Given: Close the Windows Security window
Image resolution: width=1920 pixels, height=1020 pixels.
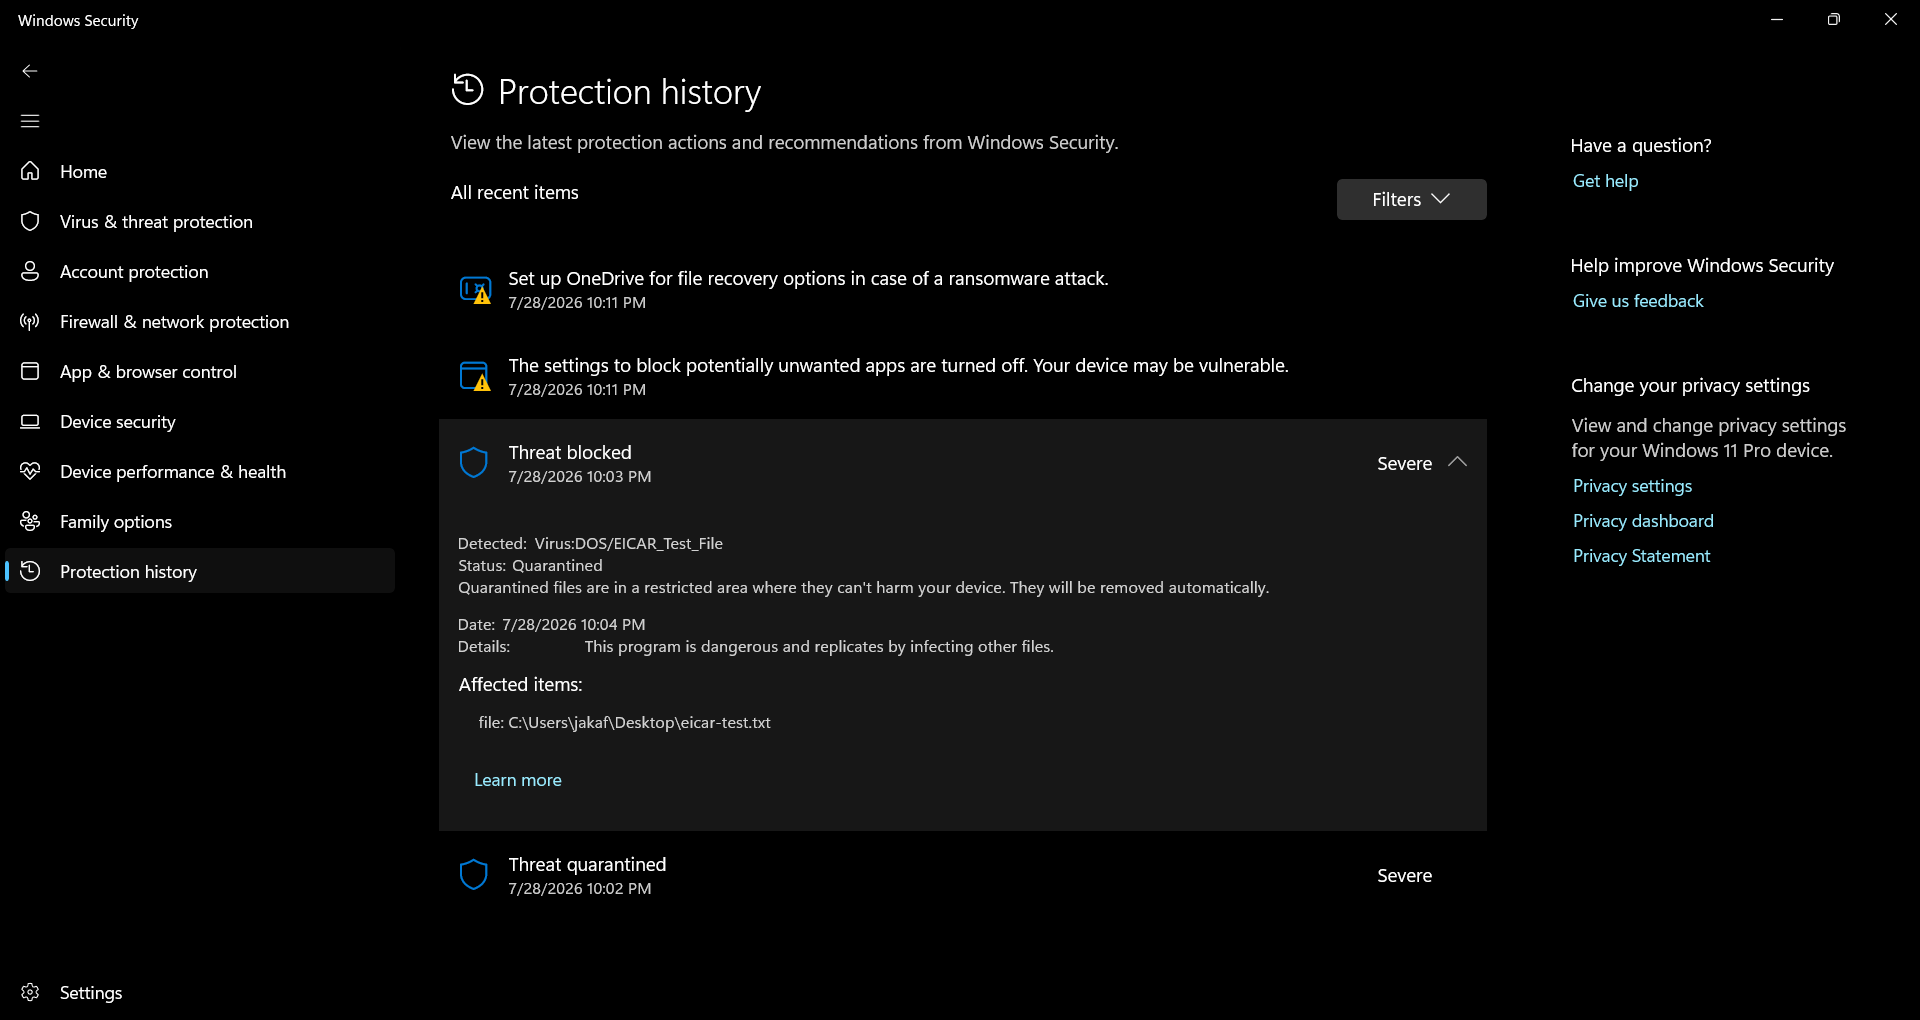Looking at the screenshot, I should pos(1890,20).
